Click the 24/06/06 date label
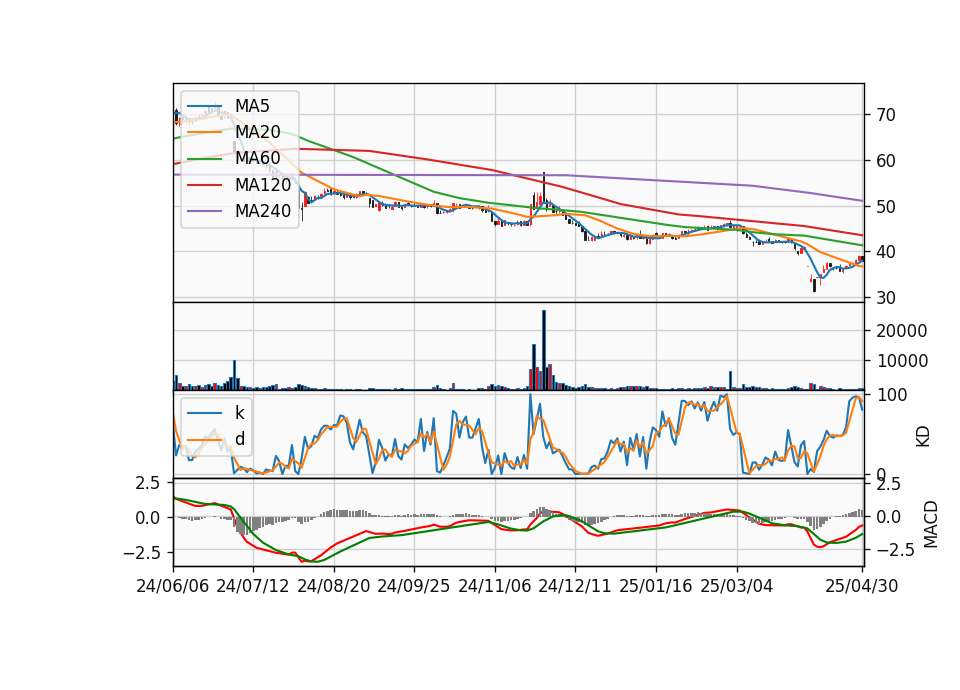This screenshot has height=690, width=960. click(173, 586)
